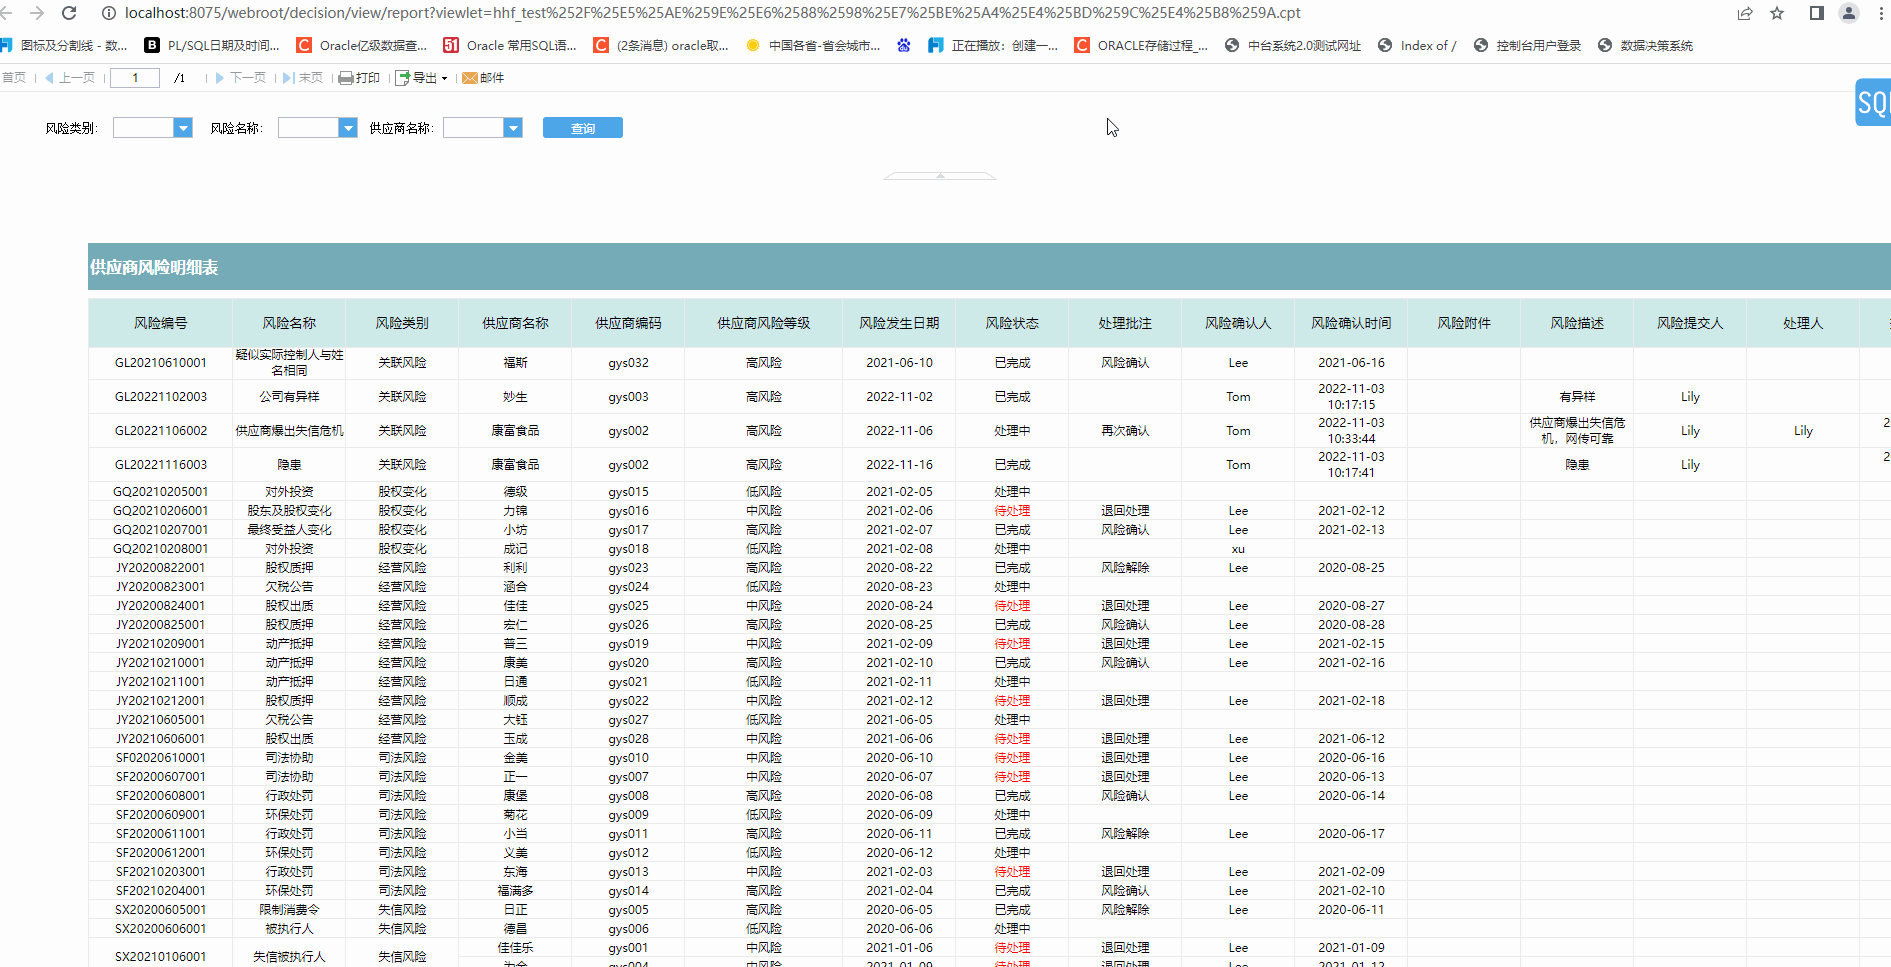Open the blue SQL floating widget
Screen dimensions: 1891x967
pyautogui.click(x=1872, y=102)
